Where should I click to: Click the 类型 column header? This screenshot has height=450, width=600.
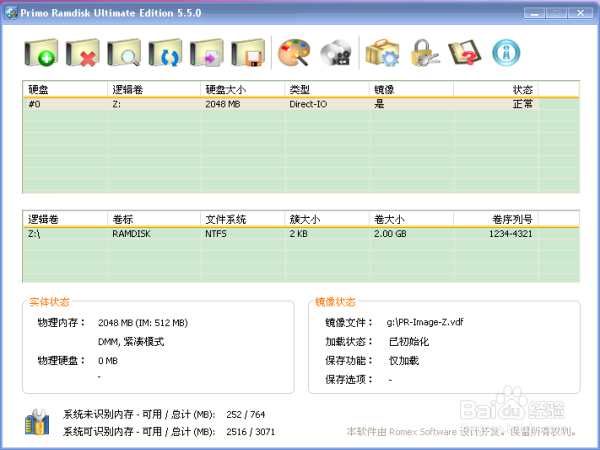327,90
